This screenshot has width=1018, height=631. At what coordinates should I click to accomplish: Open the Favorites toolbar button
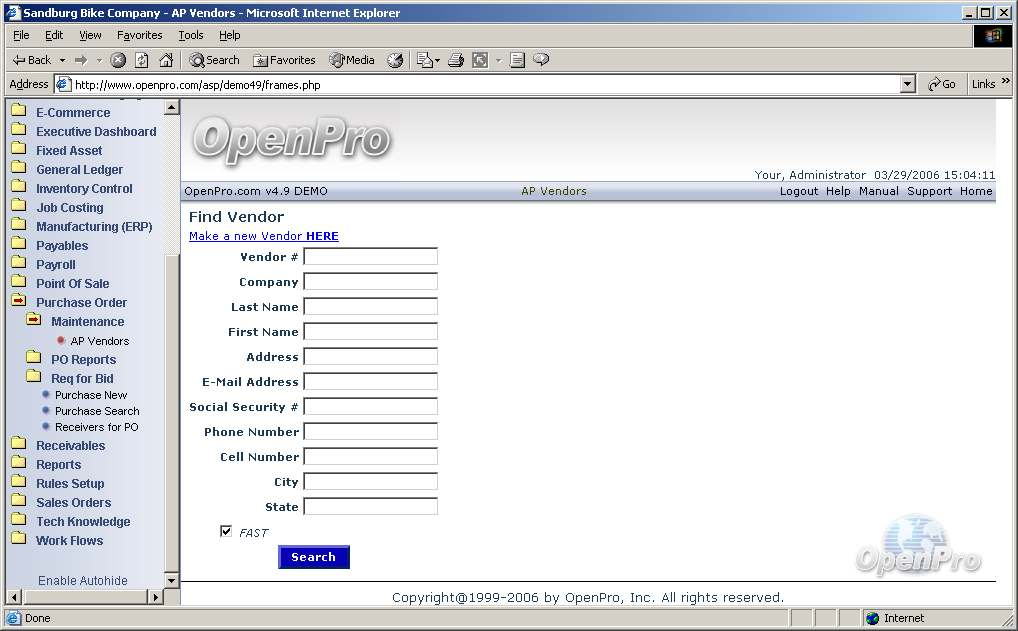tap(284, 60)
